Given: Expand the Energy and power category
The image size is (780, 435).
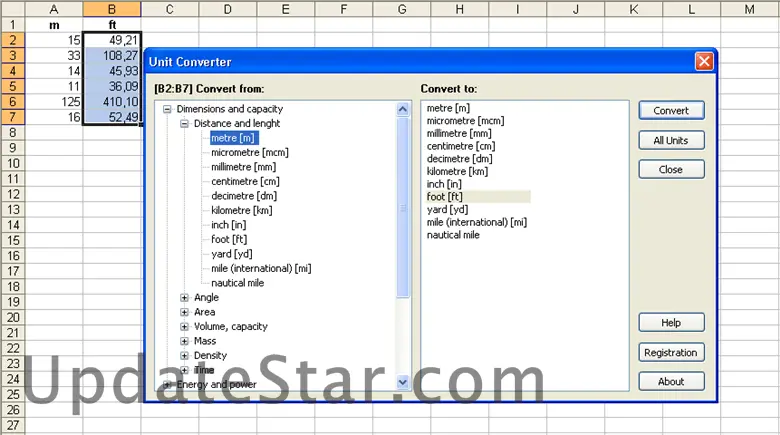Looking at the screenshot, I should (x=167, y=384).
